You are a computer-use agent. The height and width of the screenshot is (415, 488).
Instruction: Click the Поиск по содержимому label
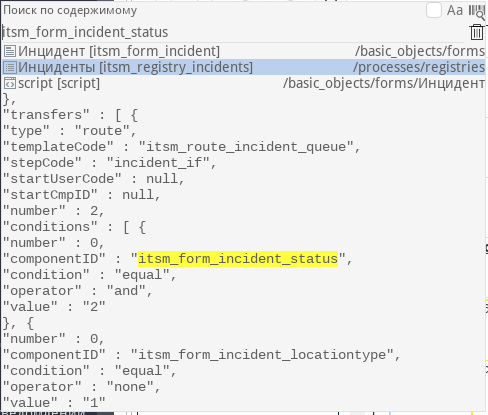click(70, 10)
